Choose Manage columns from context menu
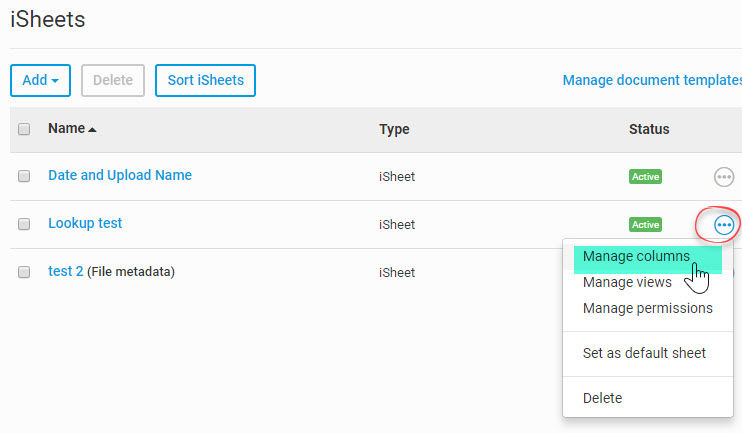This screenshot has height=433, width=742. [x=636, y=257]
